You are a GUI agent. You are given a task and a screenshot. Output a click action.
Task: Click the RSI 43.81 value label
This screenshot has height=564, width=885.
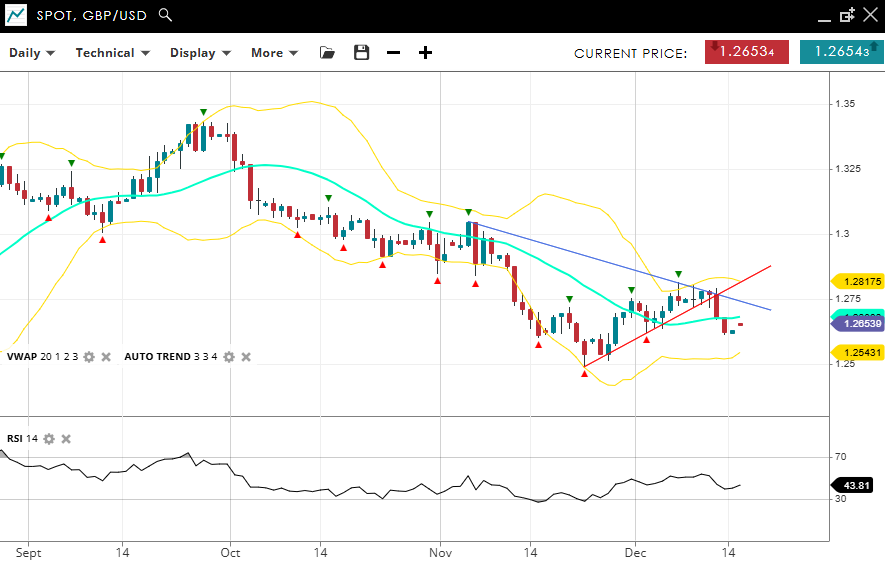point(858,485)
